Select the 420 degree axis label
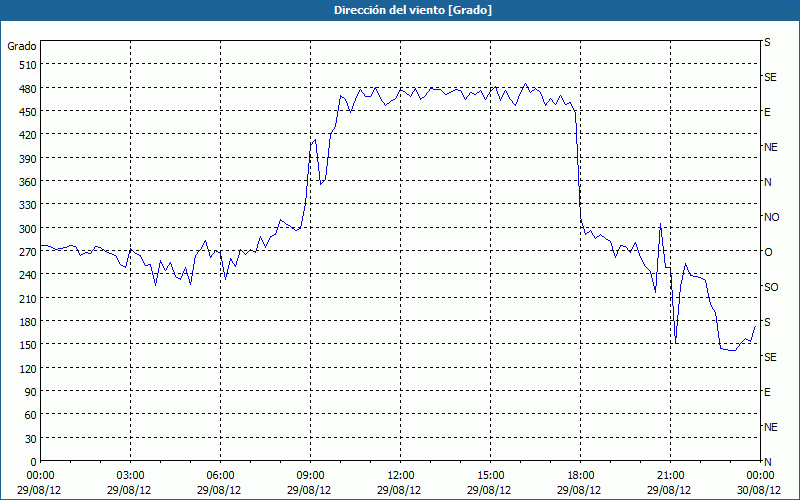Image resolution: width=800 pixels, height=500 pixels. pos(29,135)
